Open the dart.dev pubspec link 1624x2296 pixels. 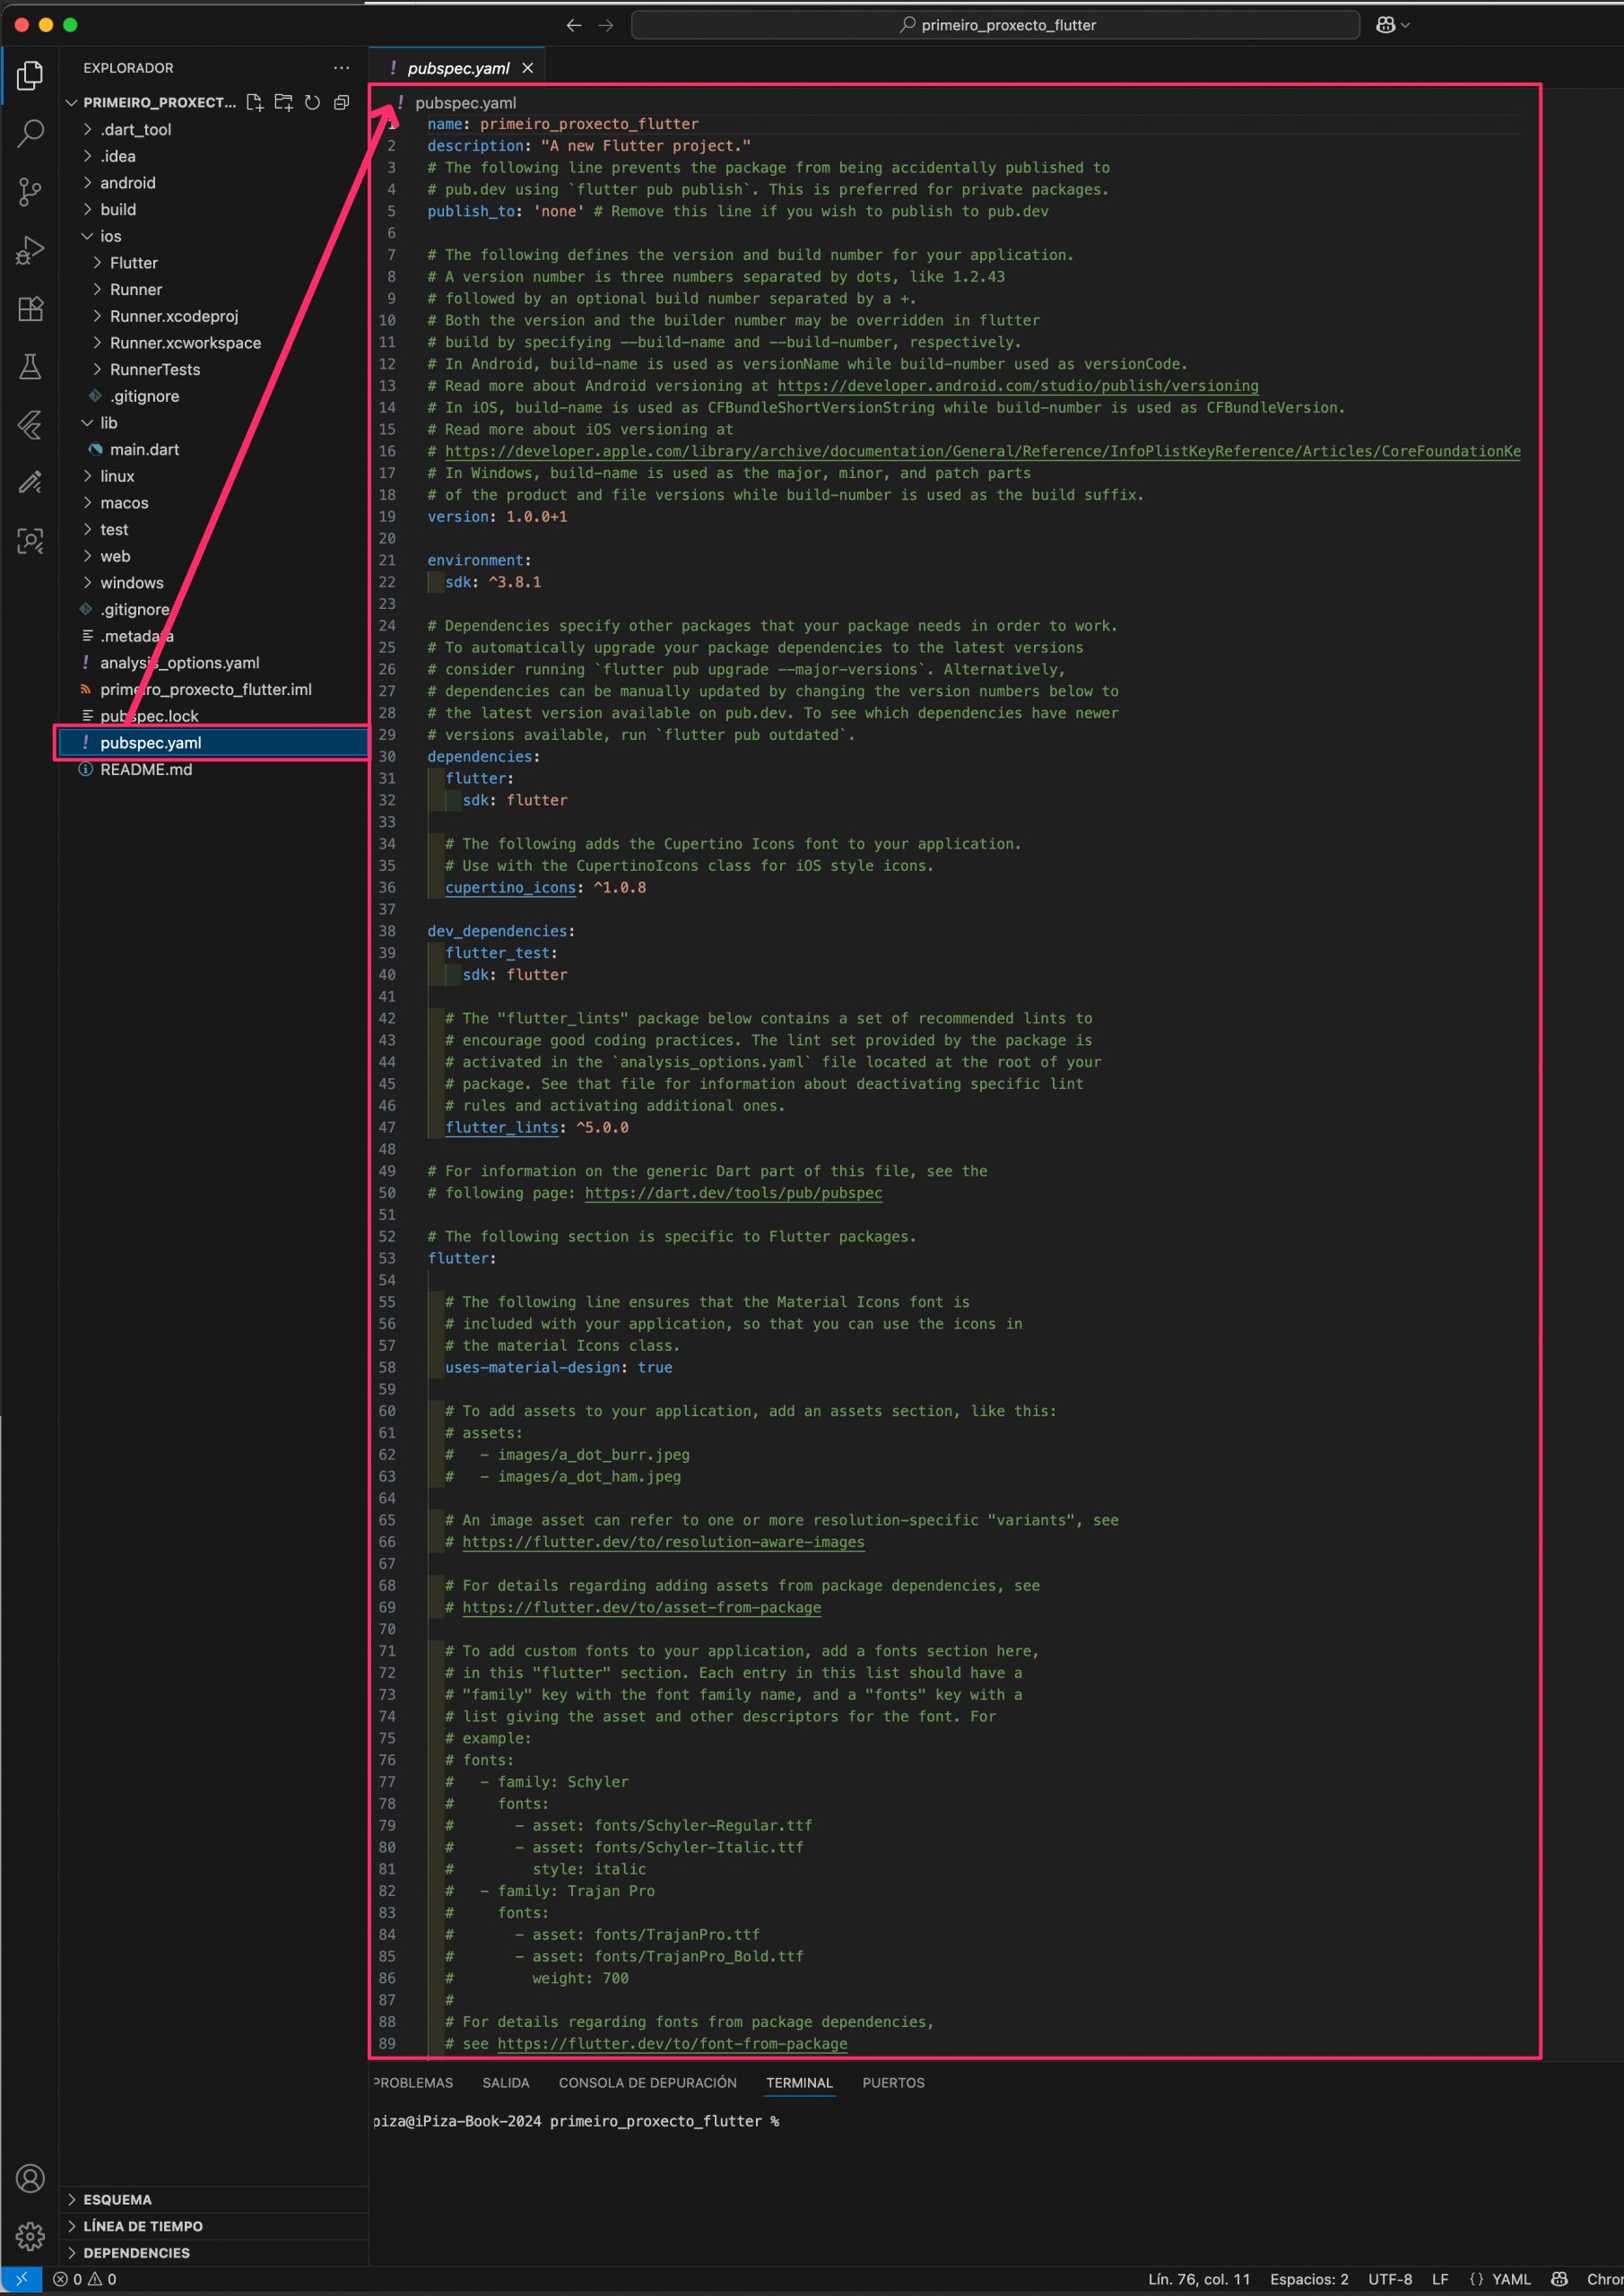click(x=733, y=1193)
